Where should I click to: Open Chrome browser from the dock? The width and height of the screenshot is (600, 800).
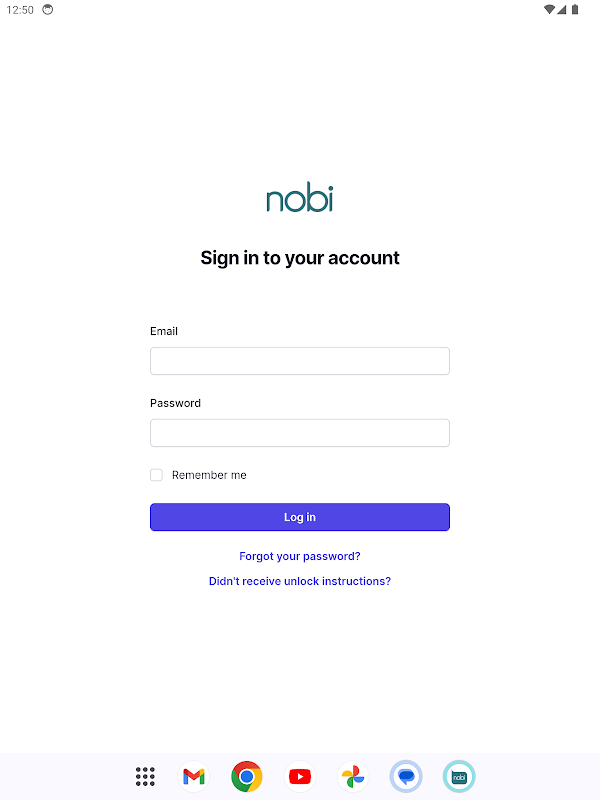click(247, 776)
